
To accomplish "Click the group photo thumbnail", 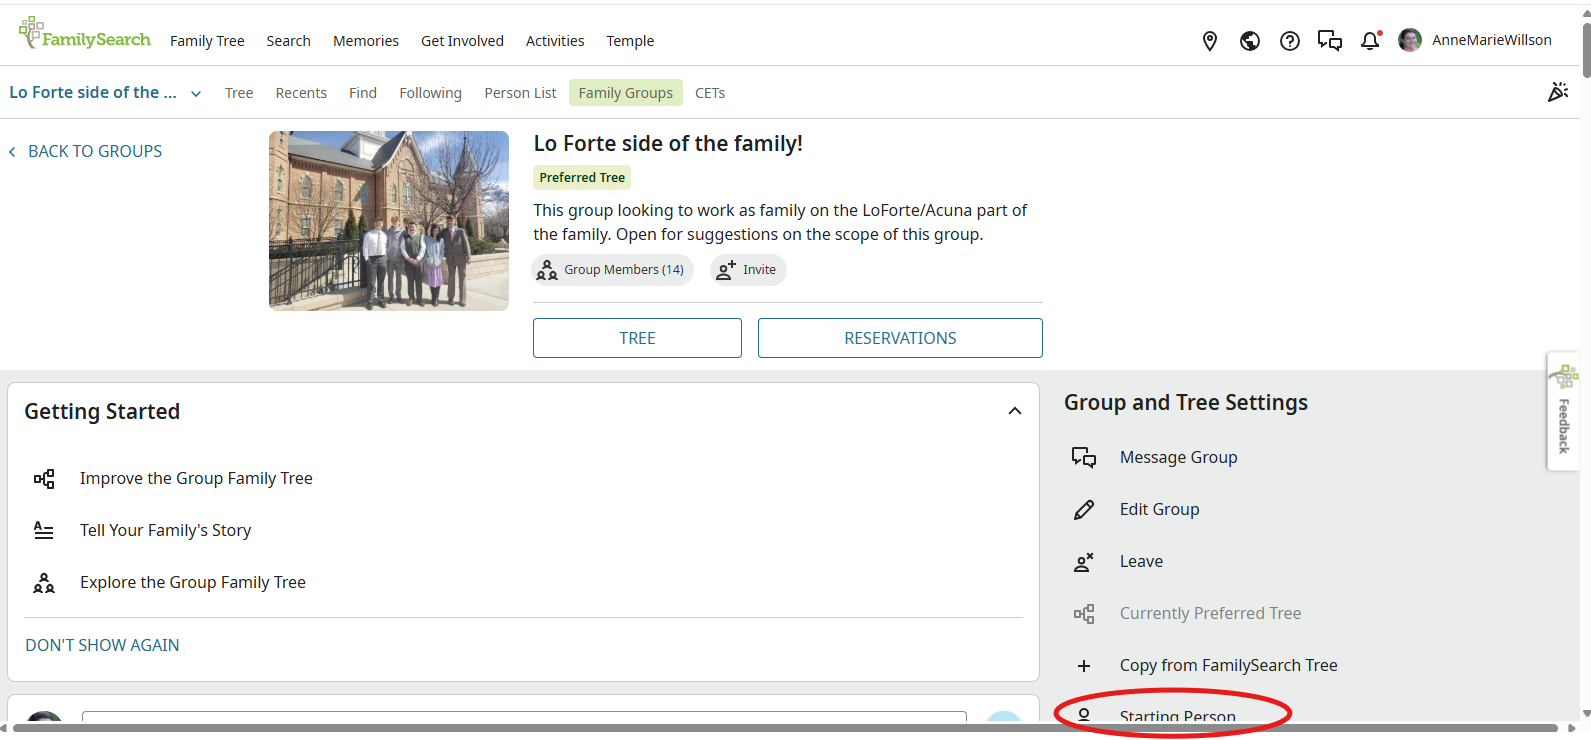I will click(x=389, y=221).
